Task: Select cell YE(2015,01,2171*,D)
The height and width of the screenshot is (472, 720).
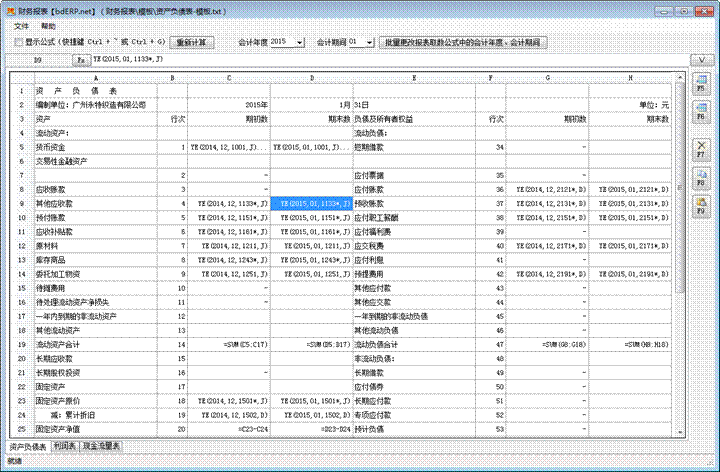Action: pos(630,246)
